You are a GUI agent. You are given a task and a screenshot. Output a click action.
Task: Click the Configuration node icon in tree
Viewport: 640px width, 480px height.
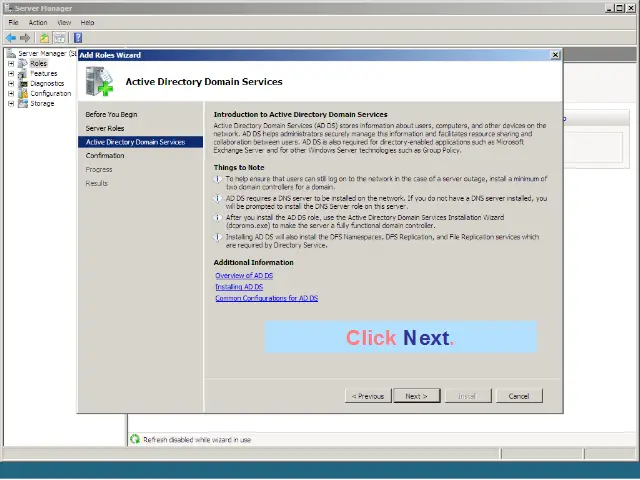click(23, 94)
